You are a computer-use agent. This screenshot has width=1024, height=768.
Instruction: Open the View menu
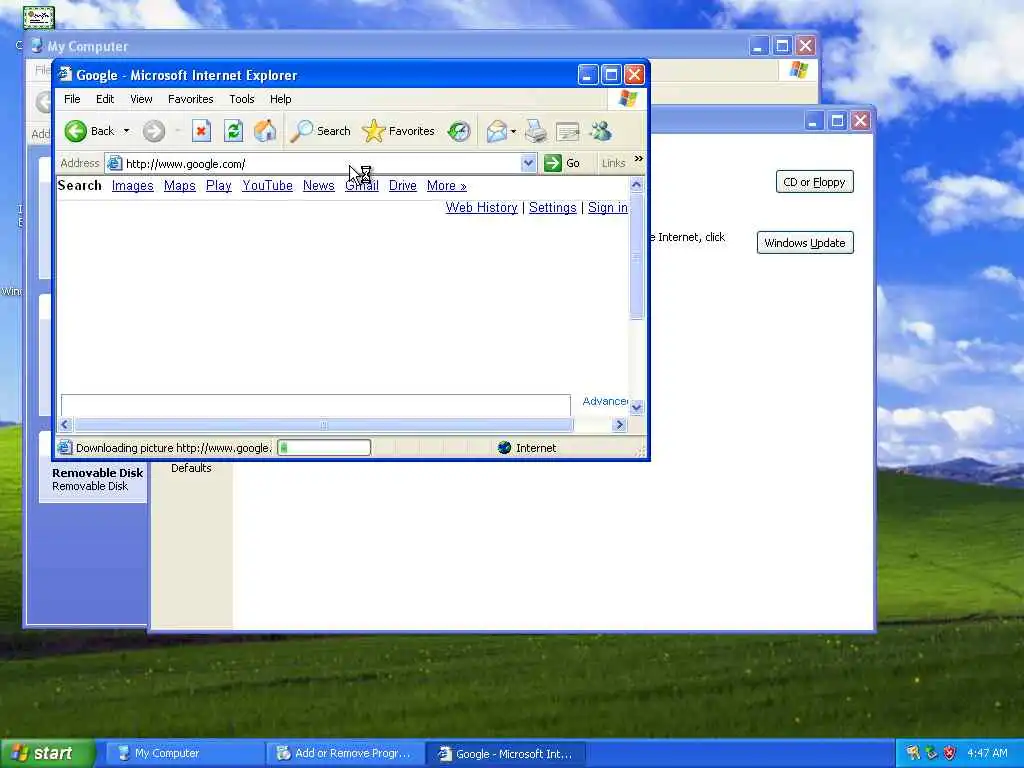pyautogui.click(x=141, y=99)
